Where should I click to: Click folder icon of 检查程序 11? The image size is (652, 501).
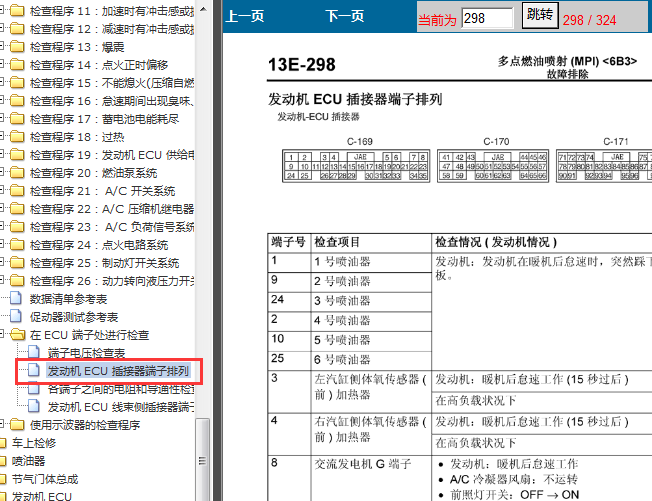click(17, 10)
